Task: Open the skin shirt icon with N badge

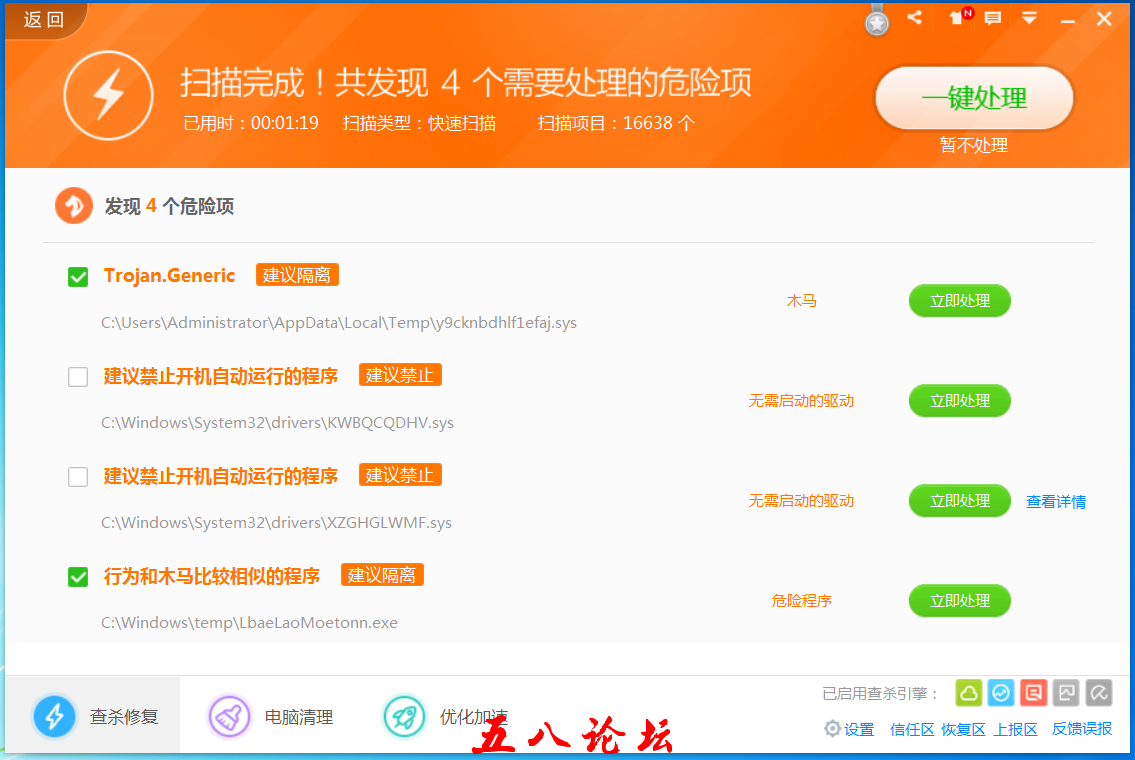Action: tap(958, 18)
